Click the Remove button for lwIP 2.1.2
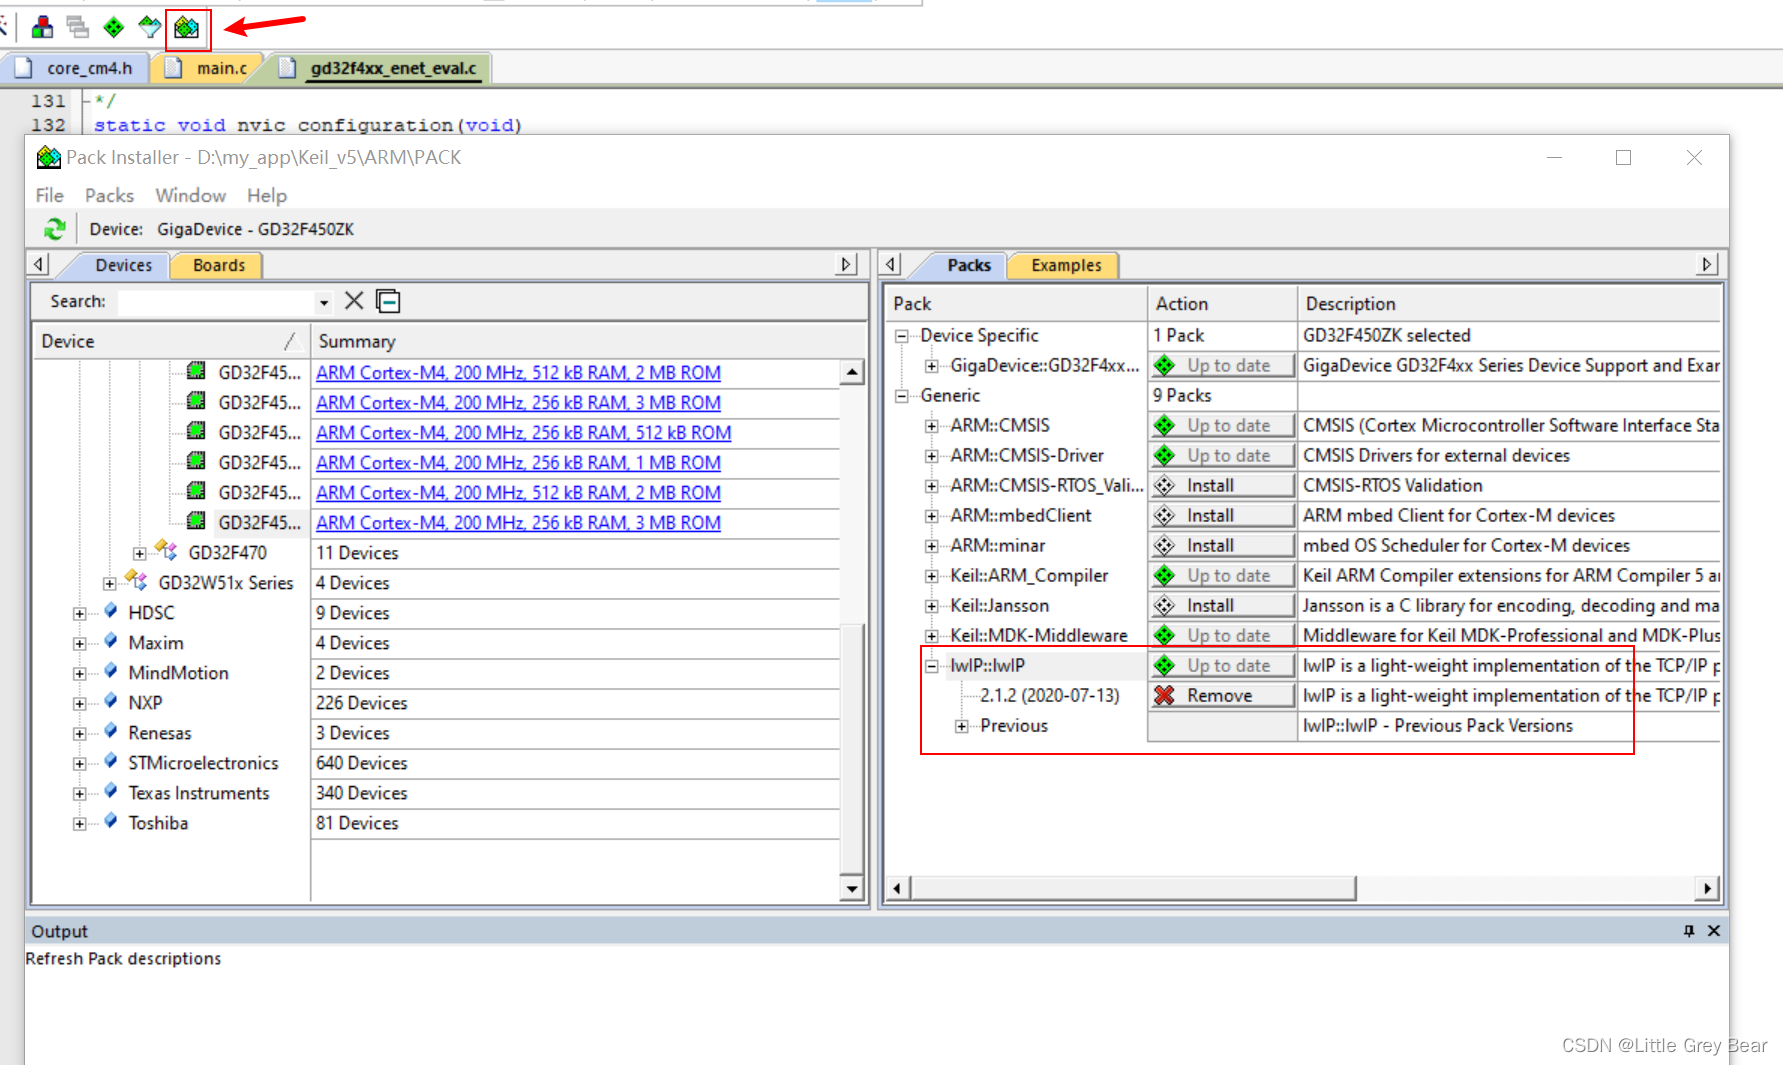The height and width of the screenshot is (1065, 1783). click(x=1222, y=696)
